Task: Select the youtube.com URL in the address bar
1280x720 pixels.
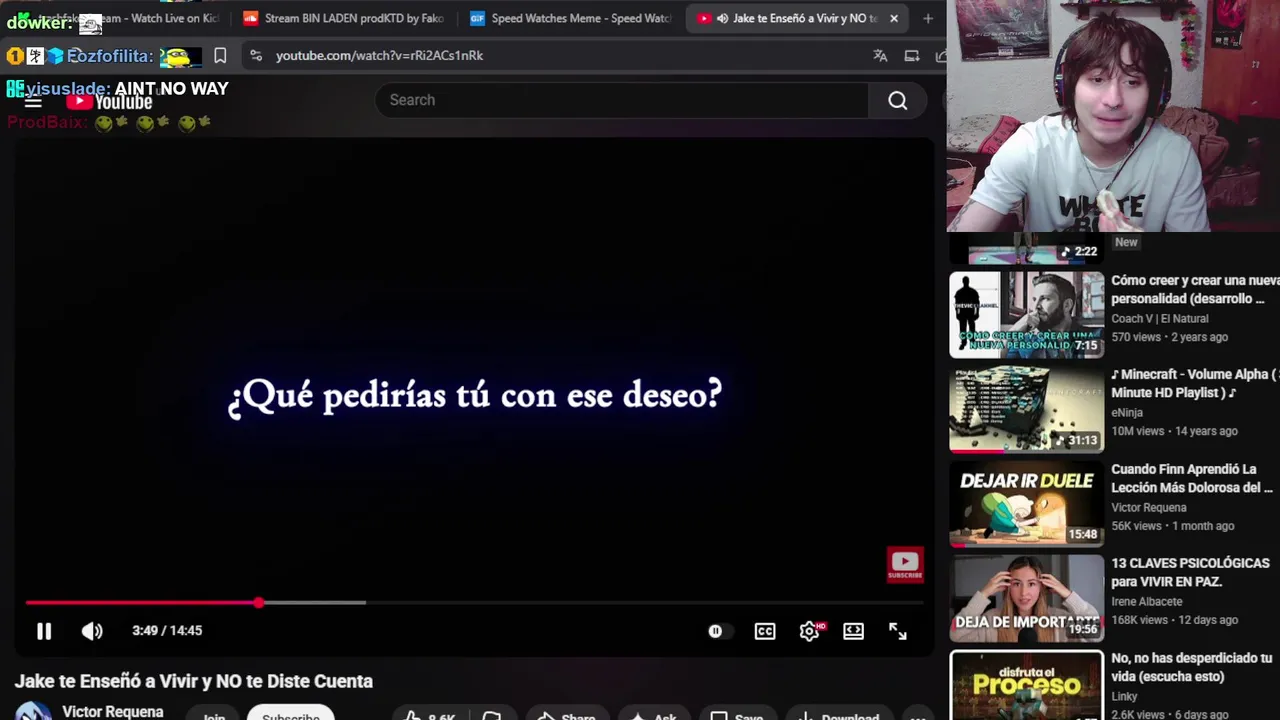Action: (379, 56)
